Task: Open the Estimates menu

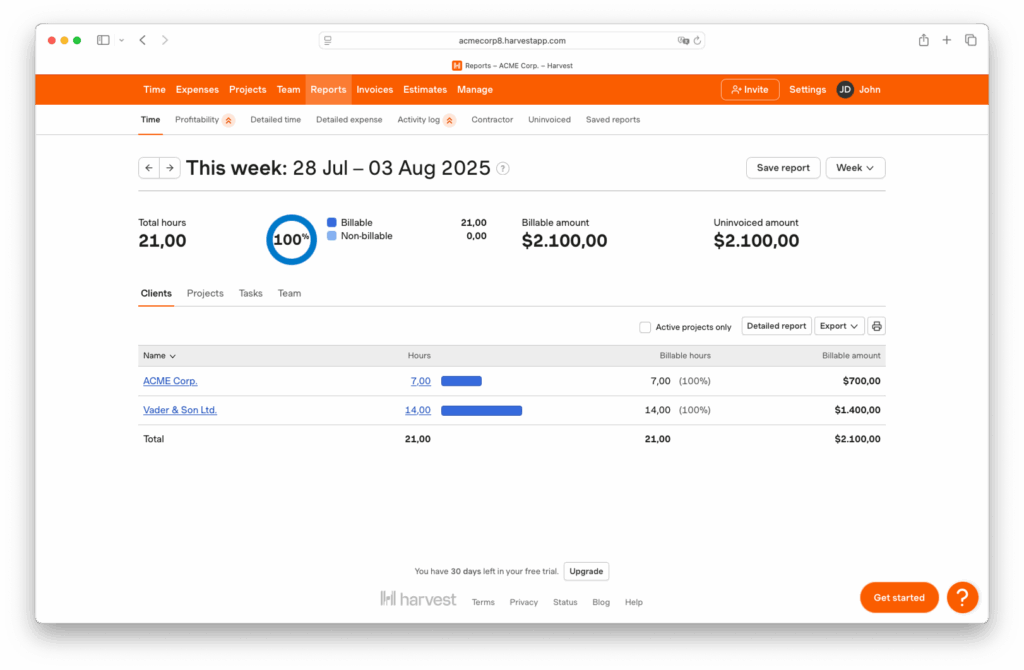Action: (425, 89)
